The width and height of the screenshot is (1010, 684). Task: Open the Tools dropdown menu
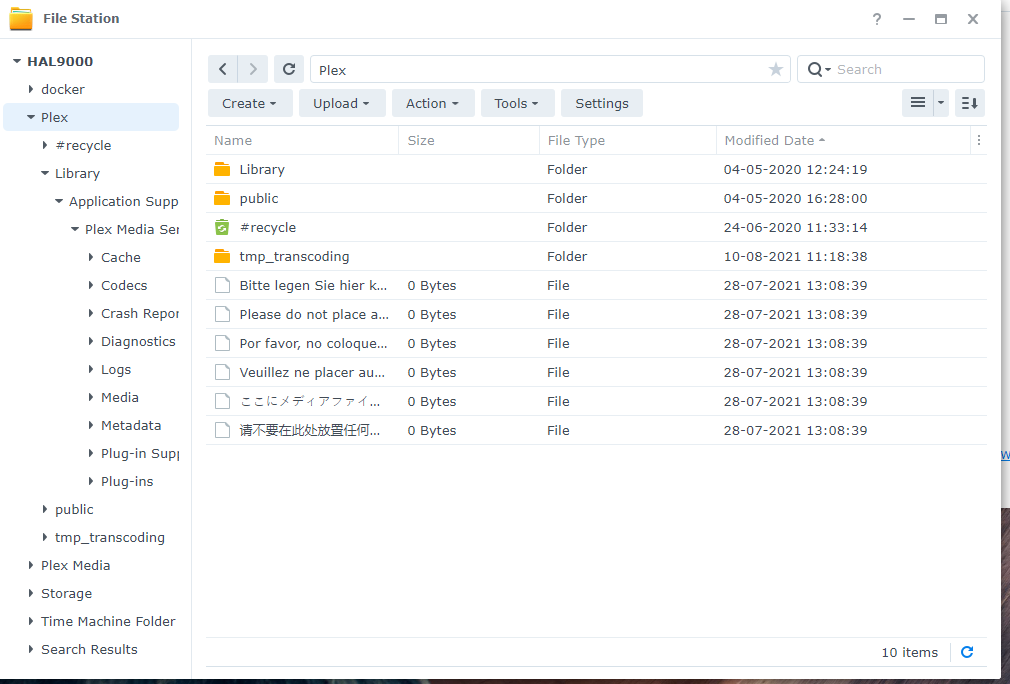tap(517, 103)
